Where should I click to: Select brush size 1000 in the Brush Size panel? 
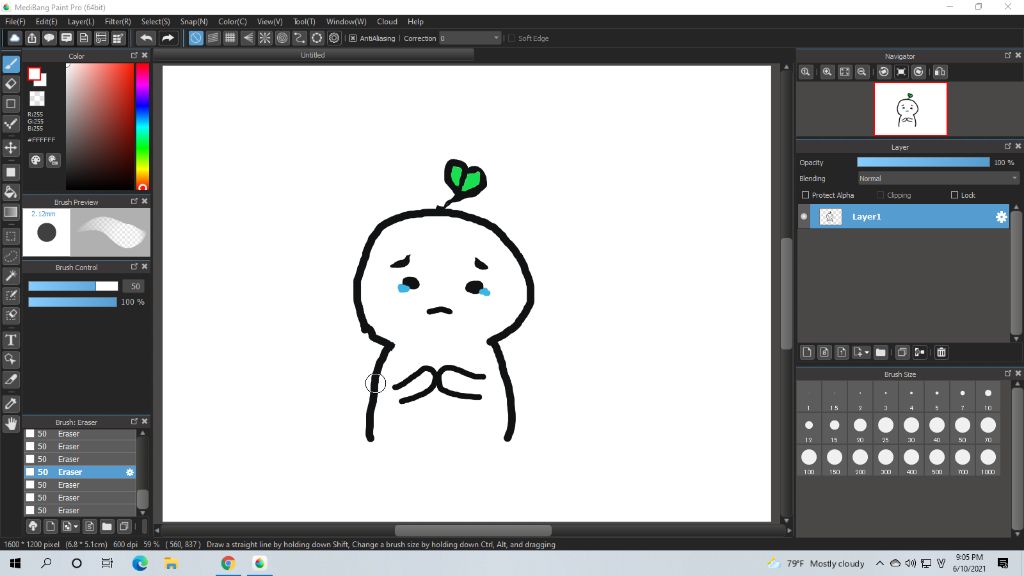tap(987, 460)
